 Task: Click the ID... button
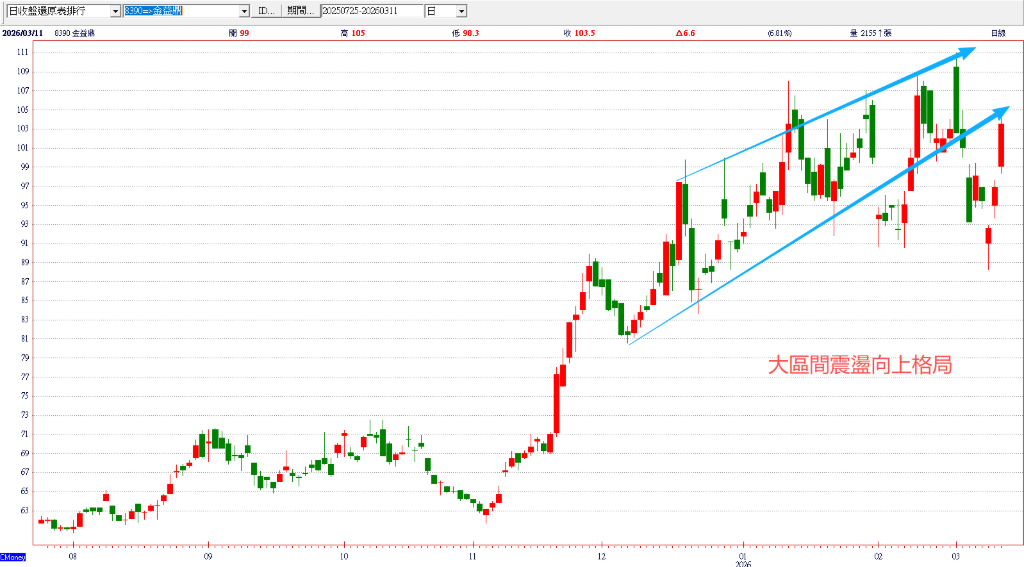(x=265, y=11)
